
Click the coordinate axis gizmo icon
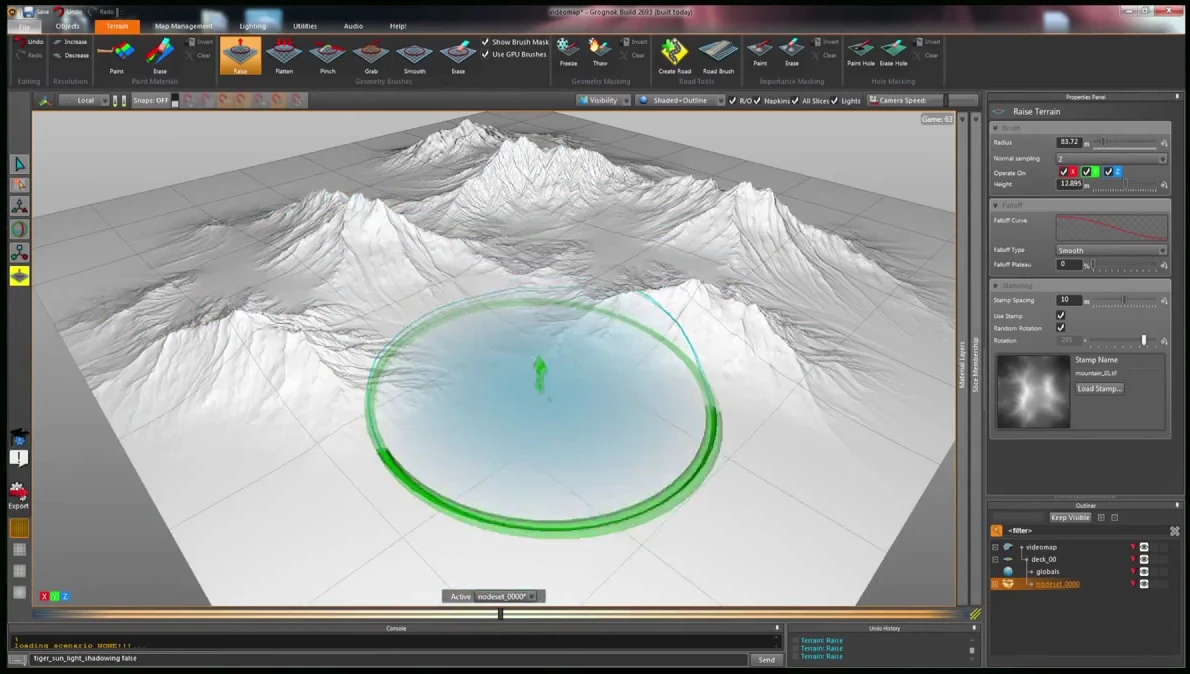tap(45, 100)
